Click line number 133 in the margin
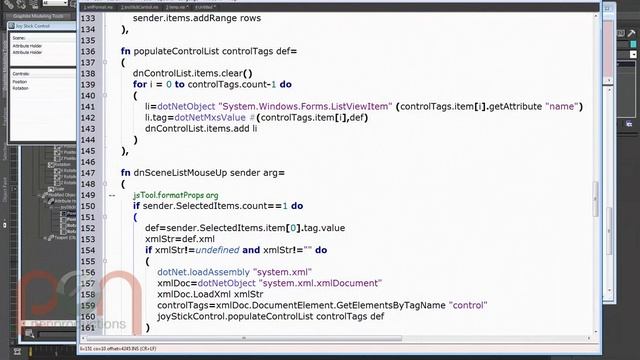The width and height of the screenshot is (640, 360). click(x=88, y=18)
